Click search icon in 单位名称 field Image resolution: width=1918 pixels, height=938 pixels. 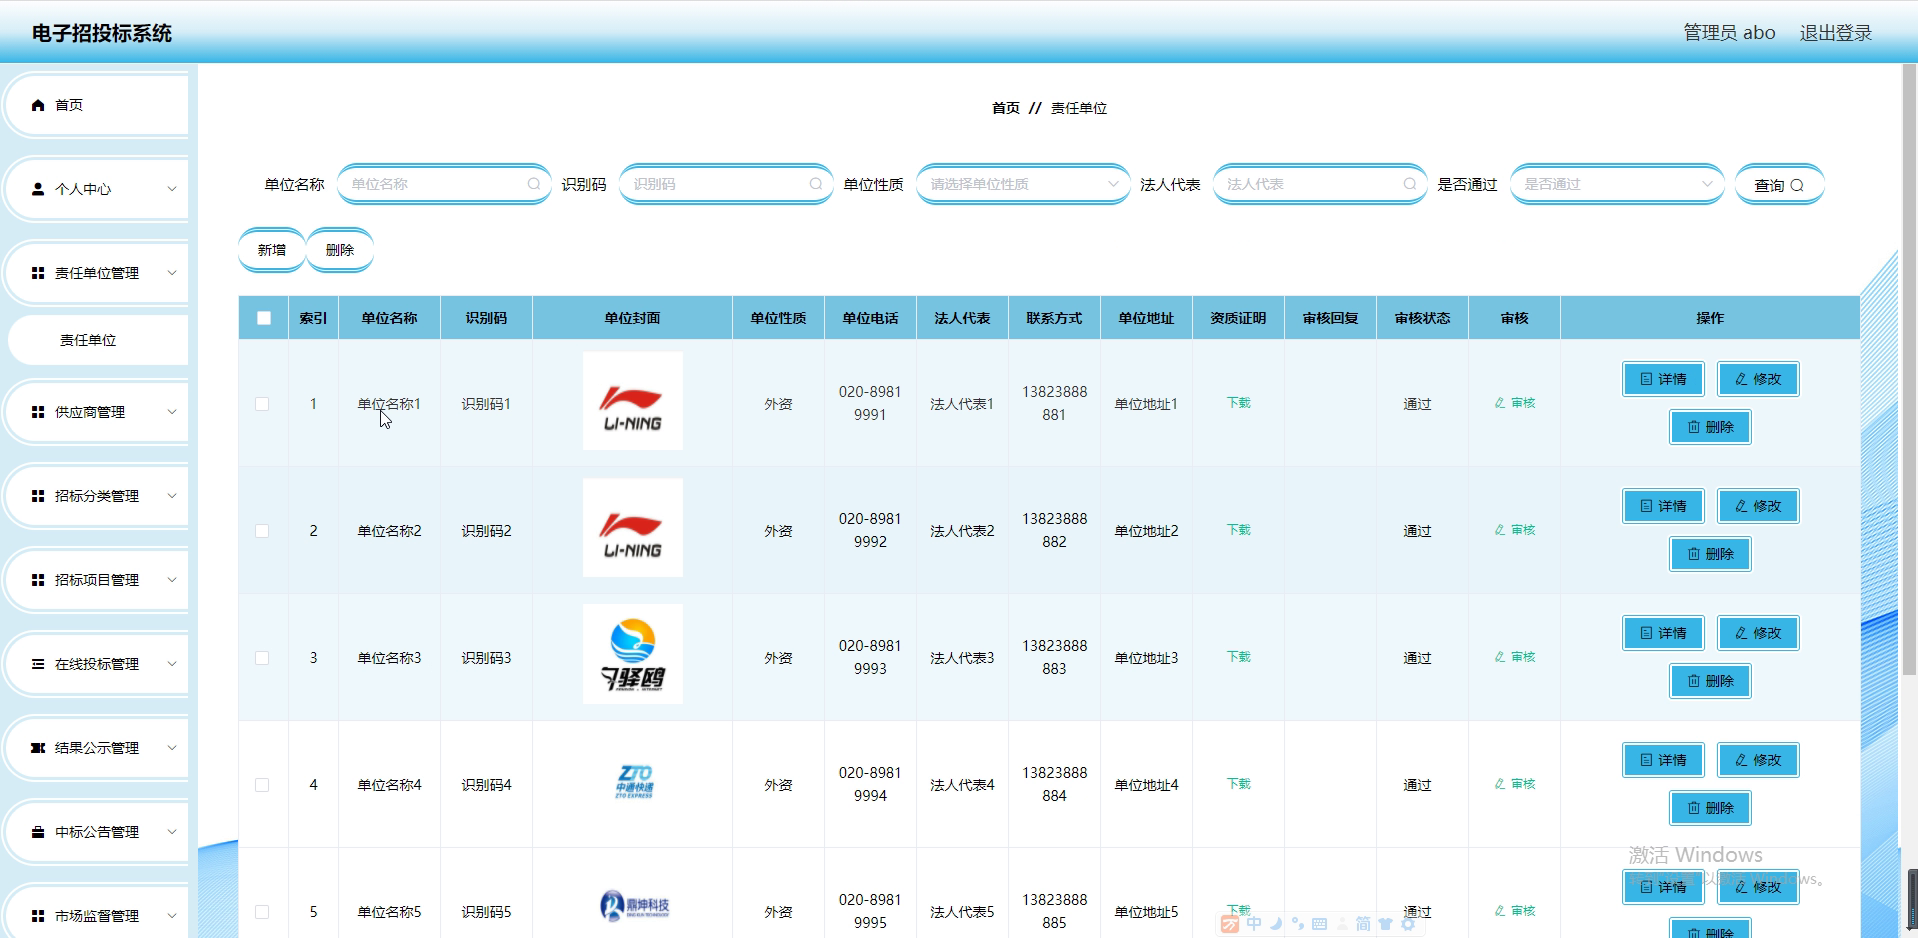point(534,184)
